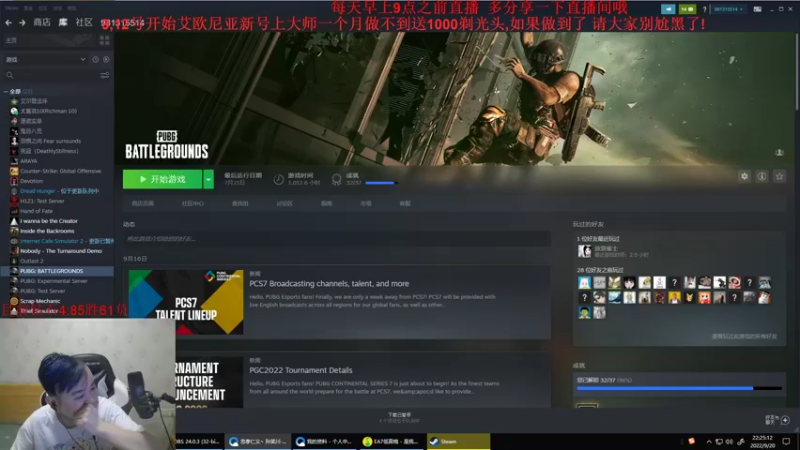This screenshot has height=450, width=800.
Task: Switch library to grid collections view
Action: coord(105,40)
